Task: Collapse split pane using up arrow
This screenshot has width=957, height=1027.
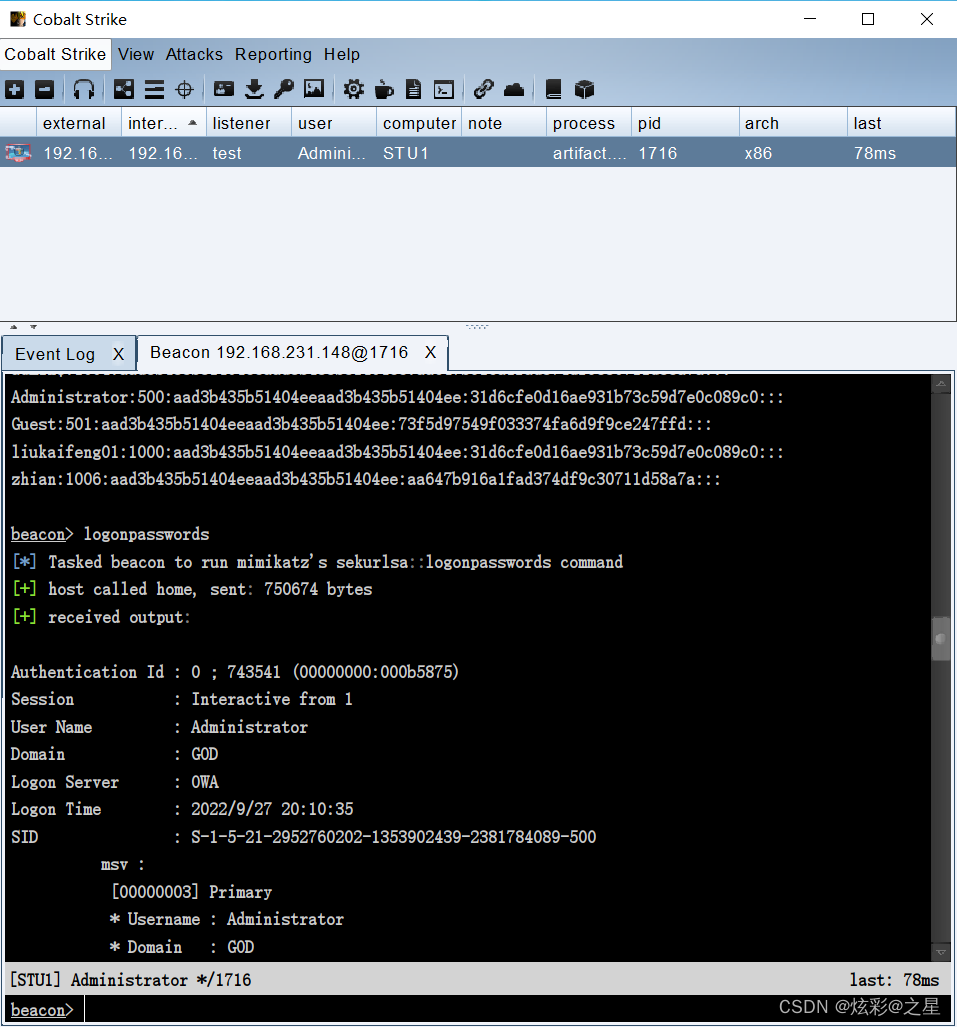Action: coord(14,326)
